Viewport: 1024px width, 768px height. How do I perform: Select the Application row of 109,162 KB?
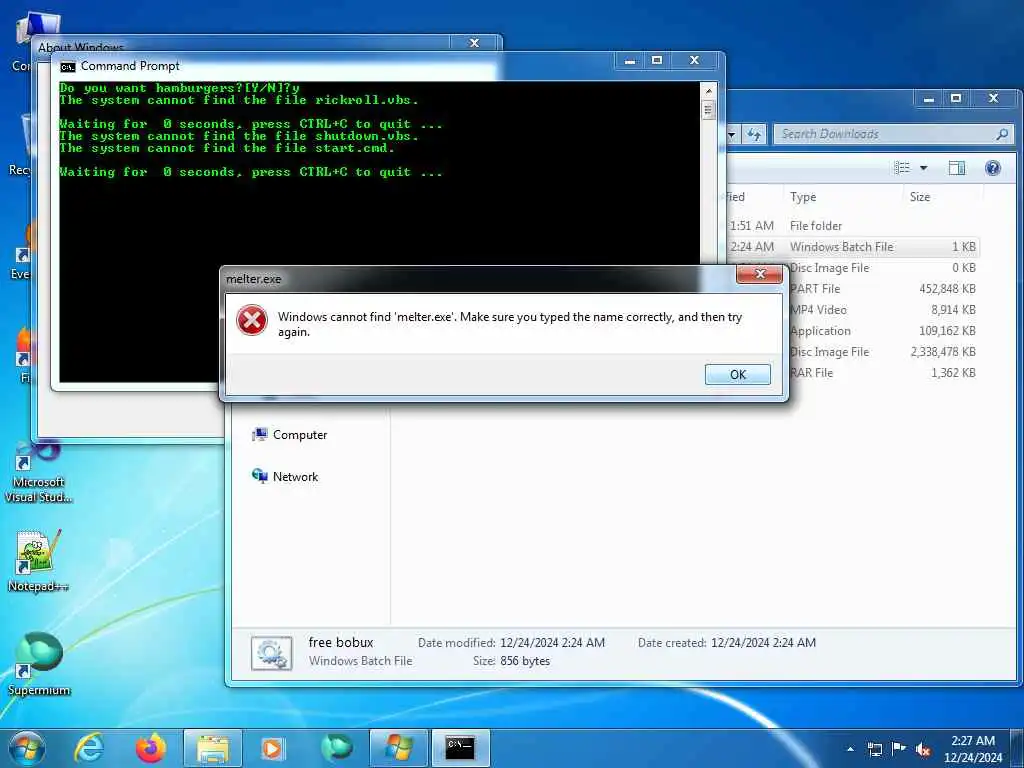click(x=883, y=330)
